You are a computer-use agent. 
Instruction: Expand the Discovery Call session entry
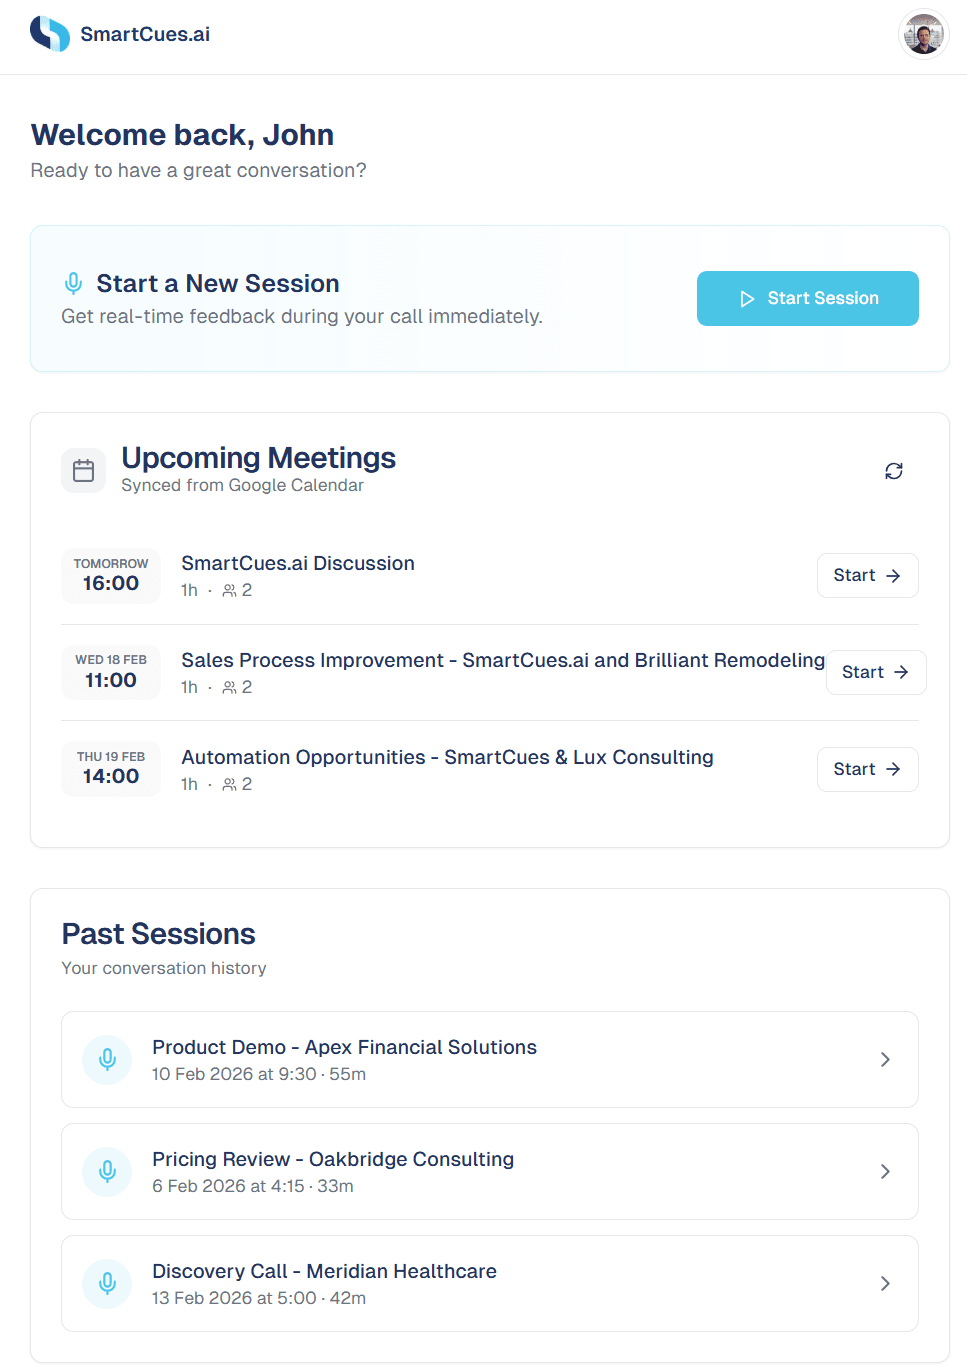[885, 1283]
